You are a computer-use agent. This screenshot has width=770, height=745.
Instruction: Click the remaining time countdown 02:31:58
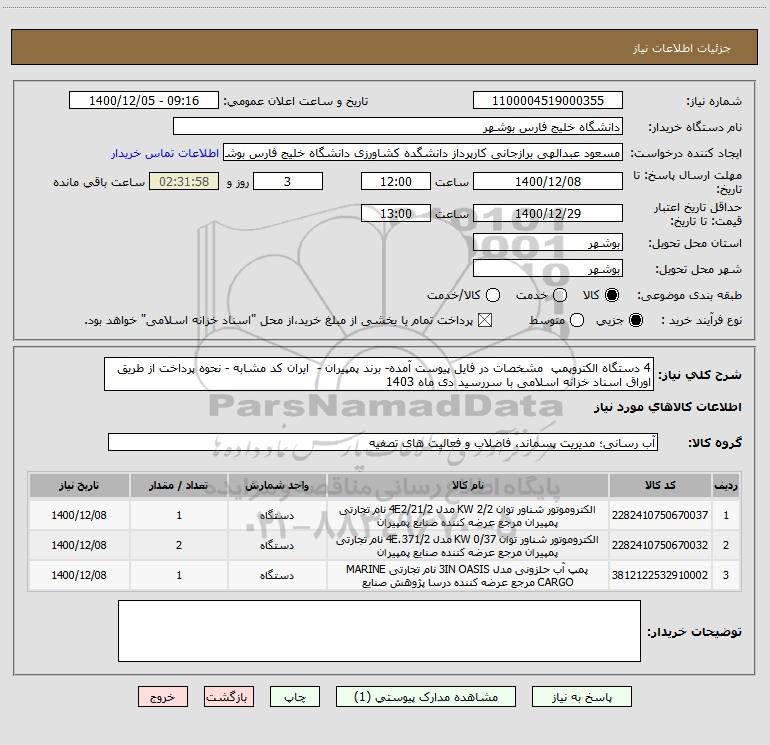[x=184, y=181]
